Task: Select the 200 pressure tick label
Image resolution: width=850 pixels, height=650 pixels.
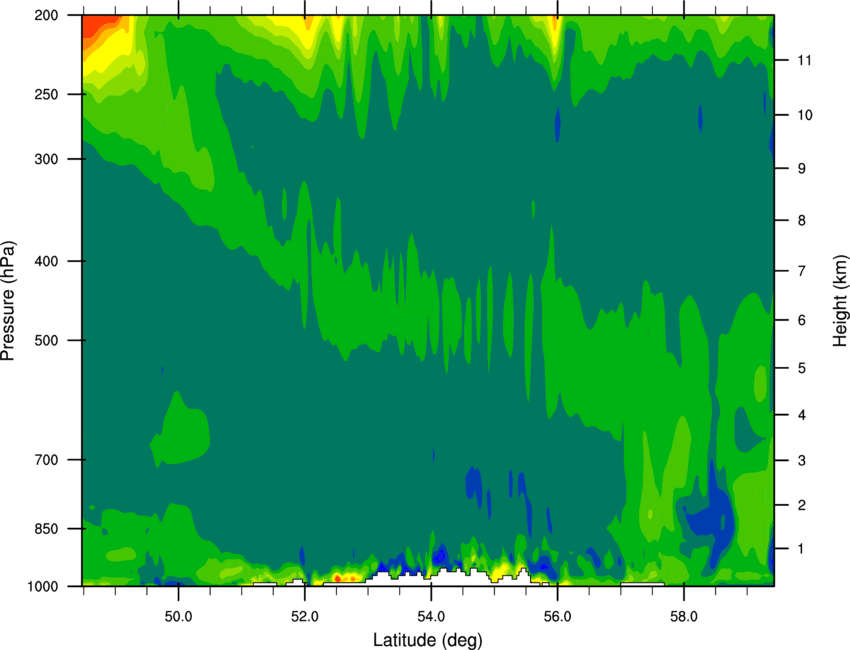Action: coord(46,15)
